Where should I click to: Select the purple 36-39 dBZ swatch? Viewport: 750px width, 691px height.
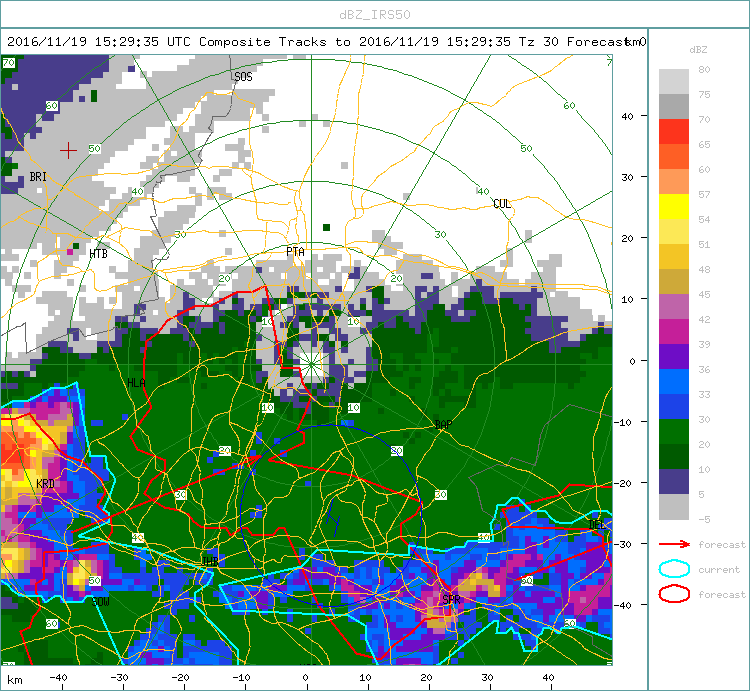[673, 356]
